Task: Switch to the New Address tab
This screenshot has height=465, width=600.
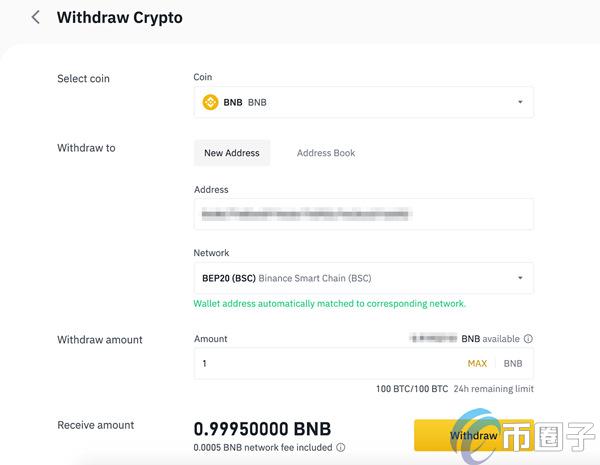Action: click(232, 153)
